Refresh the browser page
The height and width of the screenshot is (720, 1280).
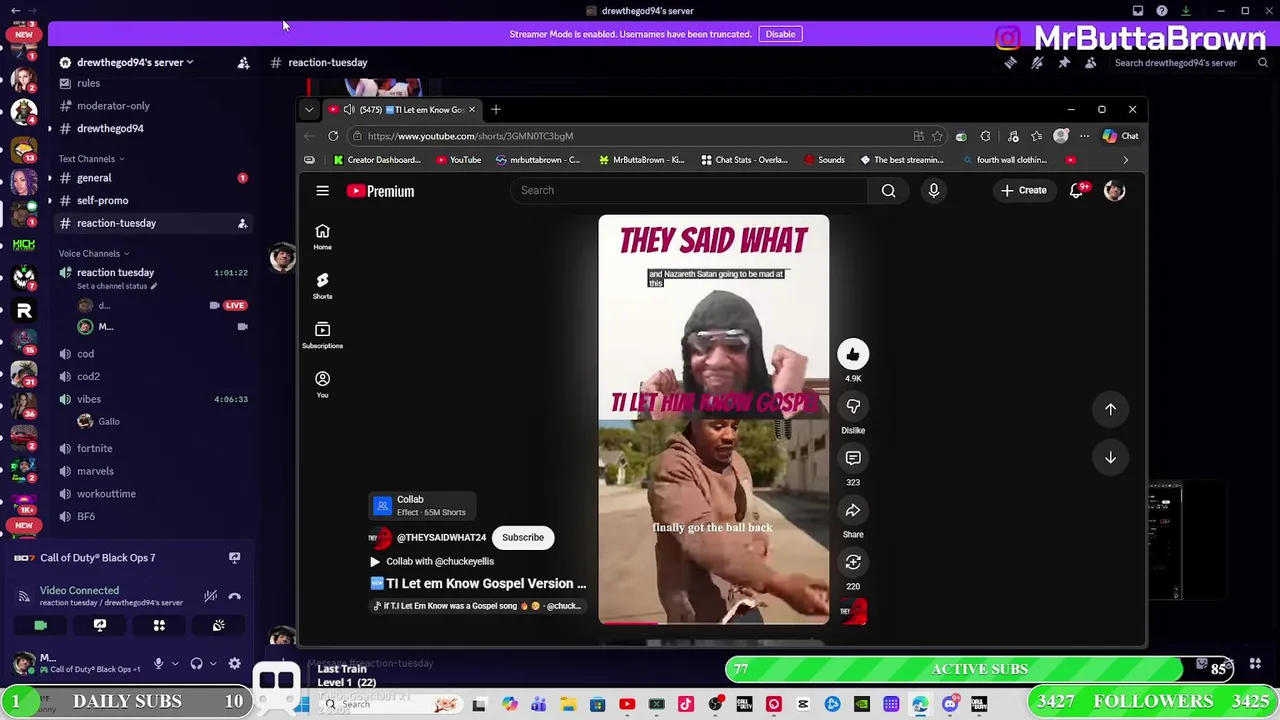tap(333, 136)
